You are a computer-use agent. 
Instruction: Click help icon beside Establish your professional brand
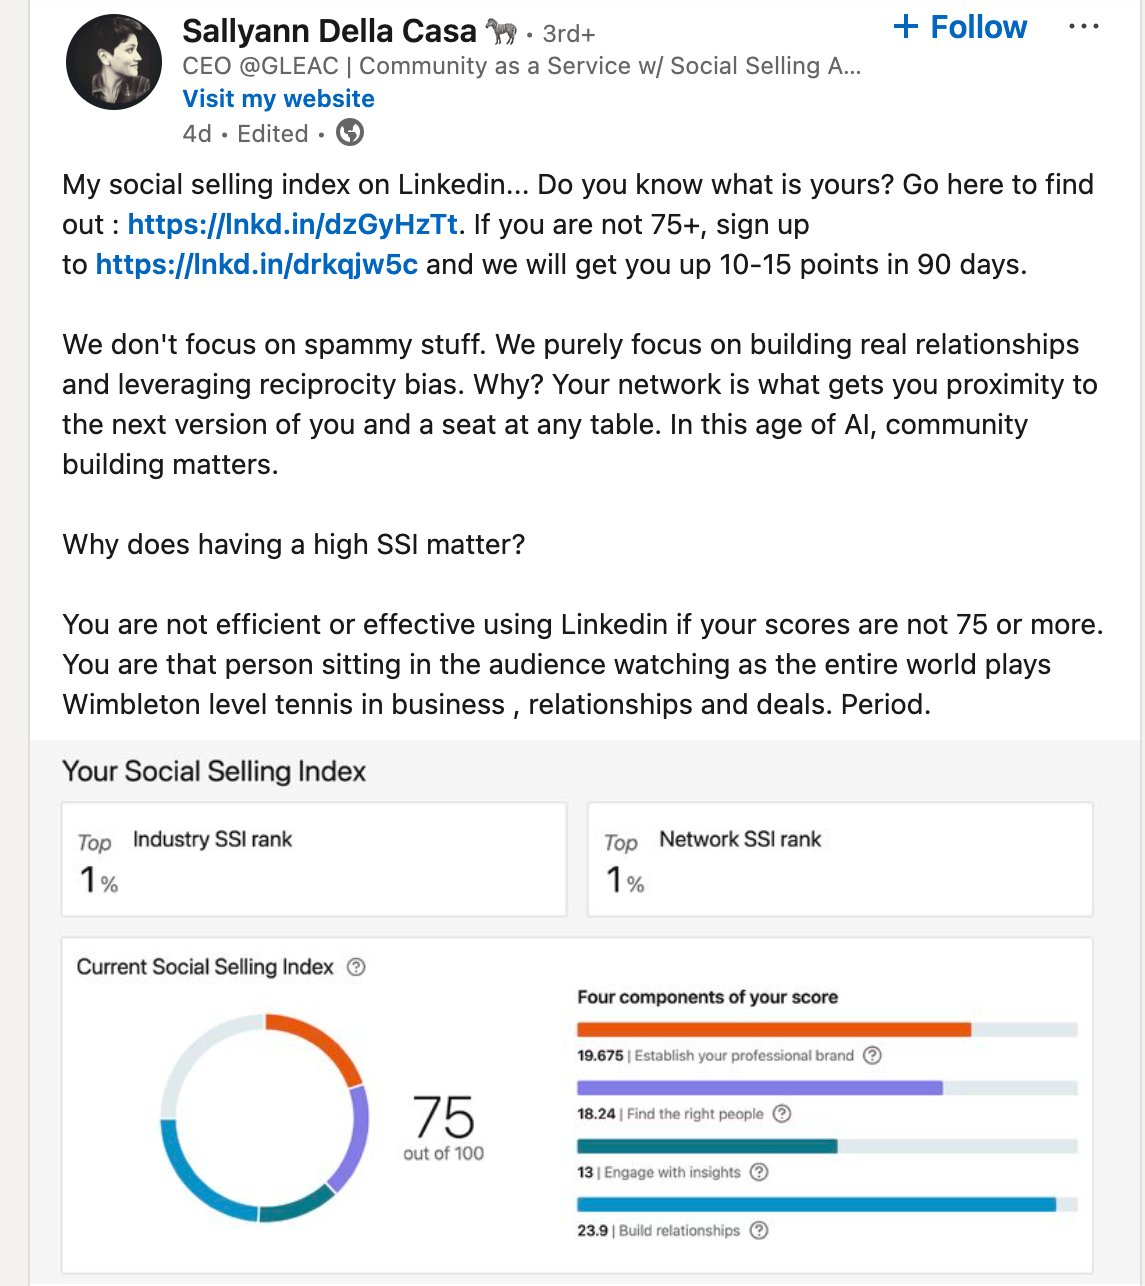click(870, 1056)
